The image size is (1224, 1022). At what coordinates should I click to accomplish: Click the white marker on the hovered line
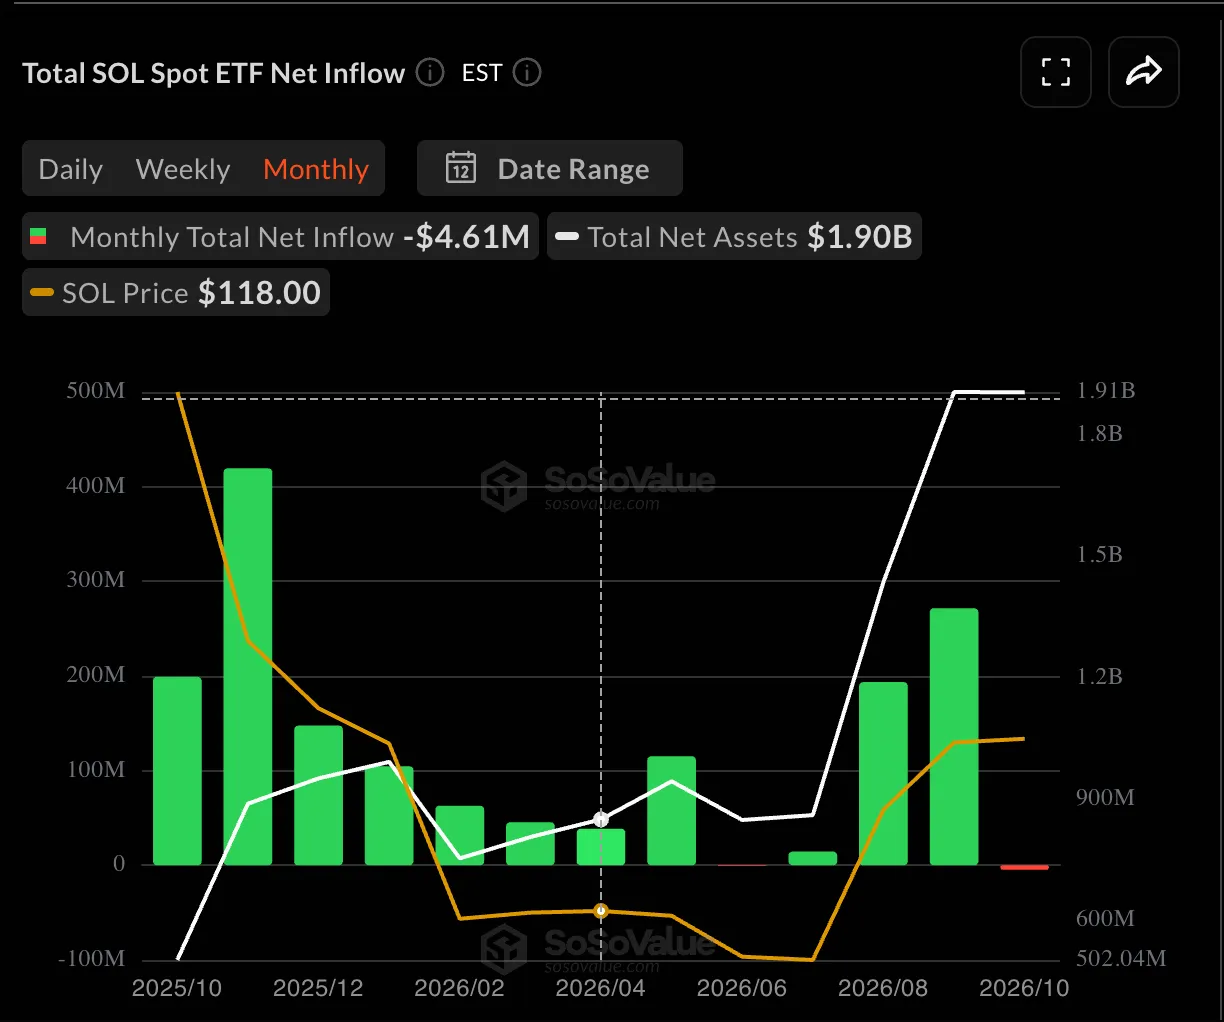coord(601,819)
